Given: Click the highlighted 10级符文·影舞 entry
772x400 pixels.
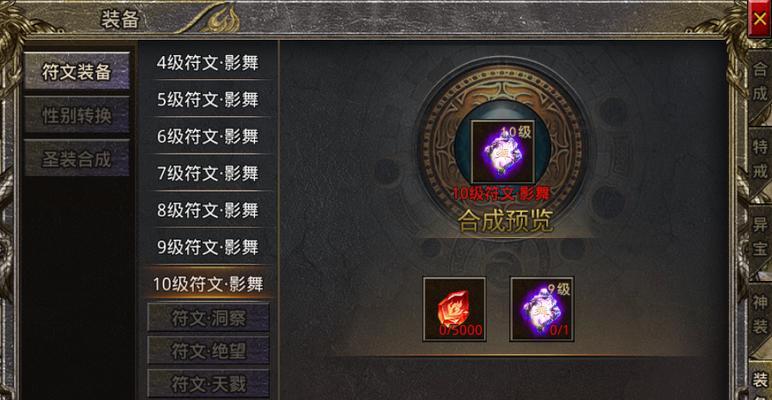Looking at the screenshot, I should click(x=208, y=284).
